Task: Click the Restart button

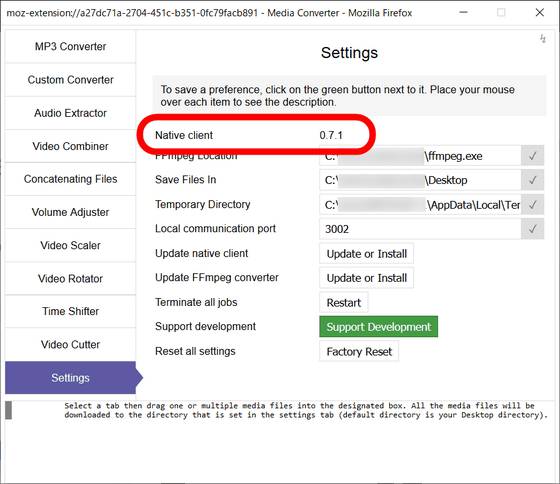Action: click(x=344, y=303)
